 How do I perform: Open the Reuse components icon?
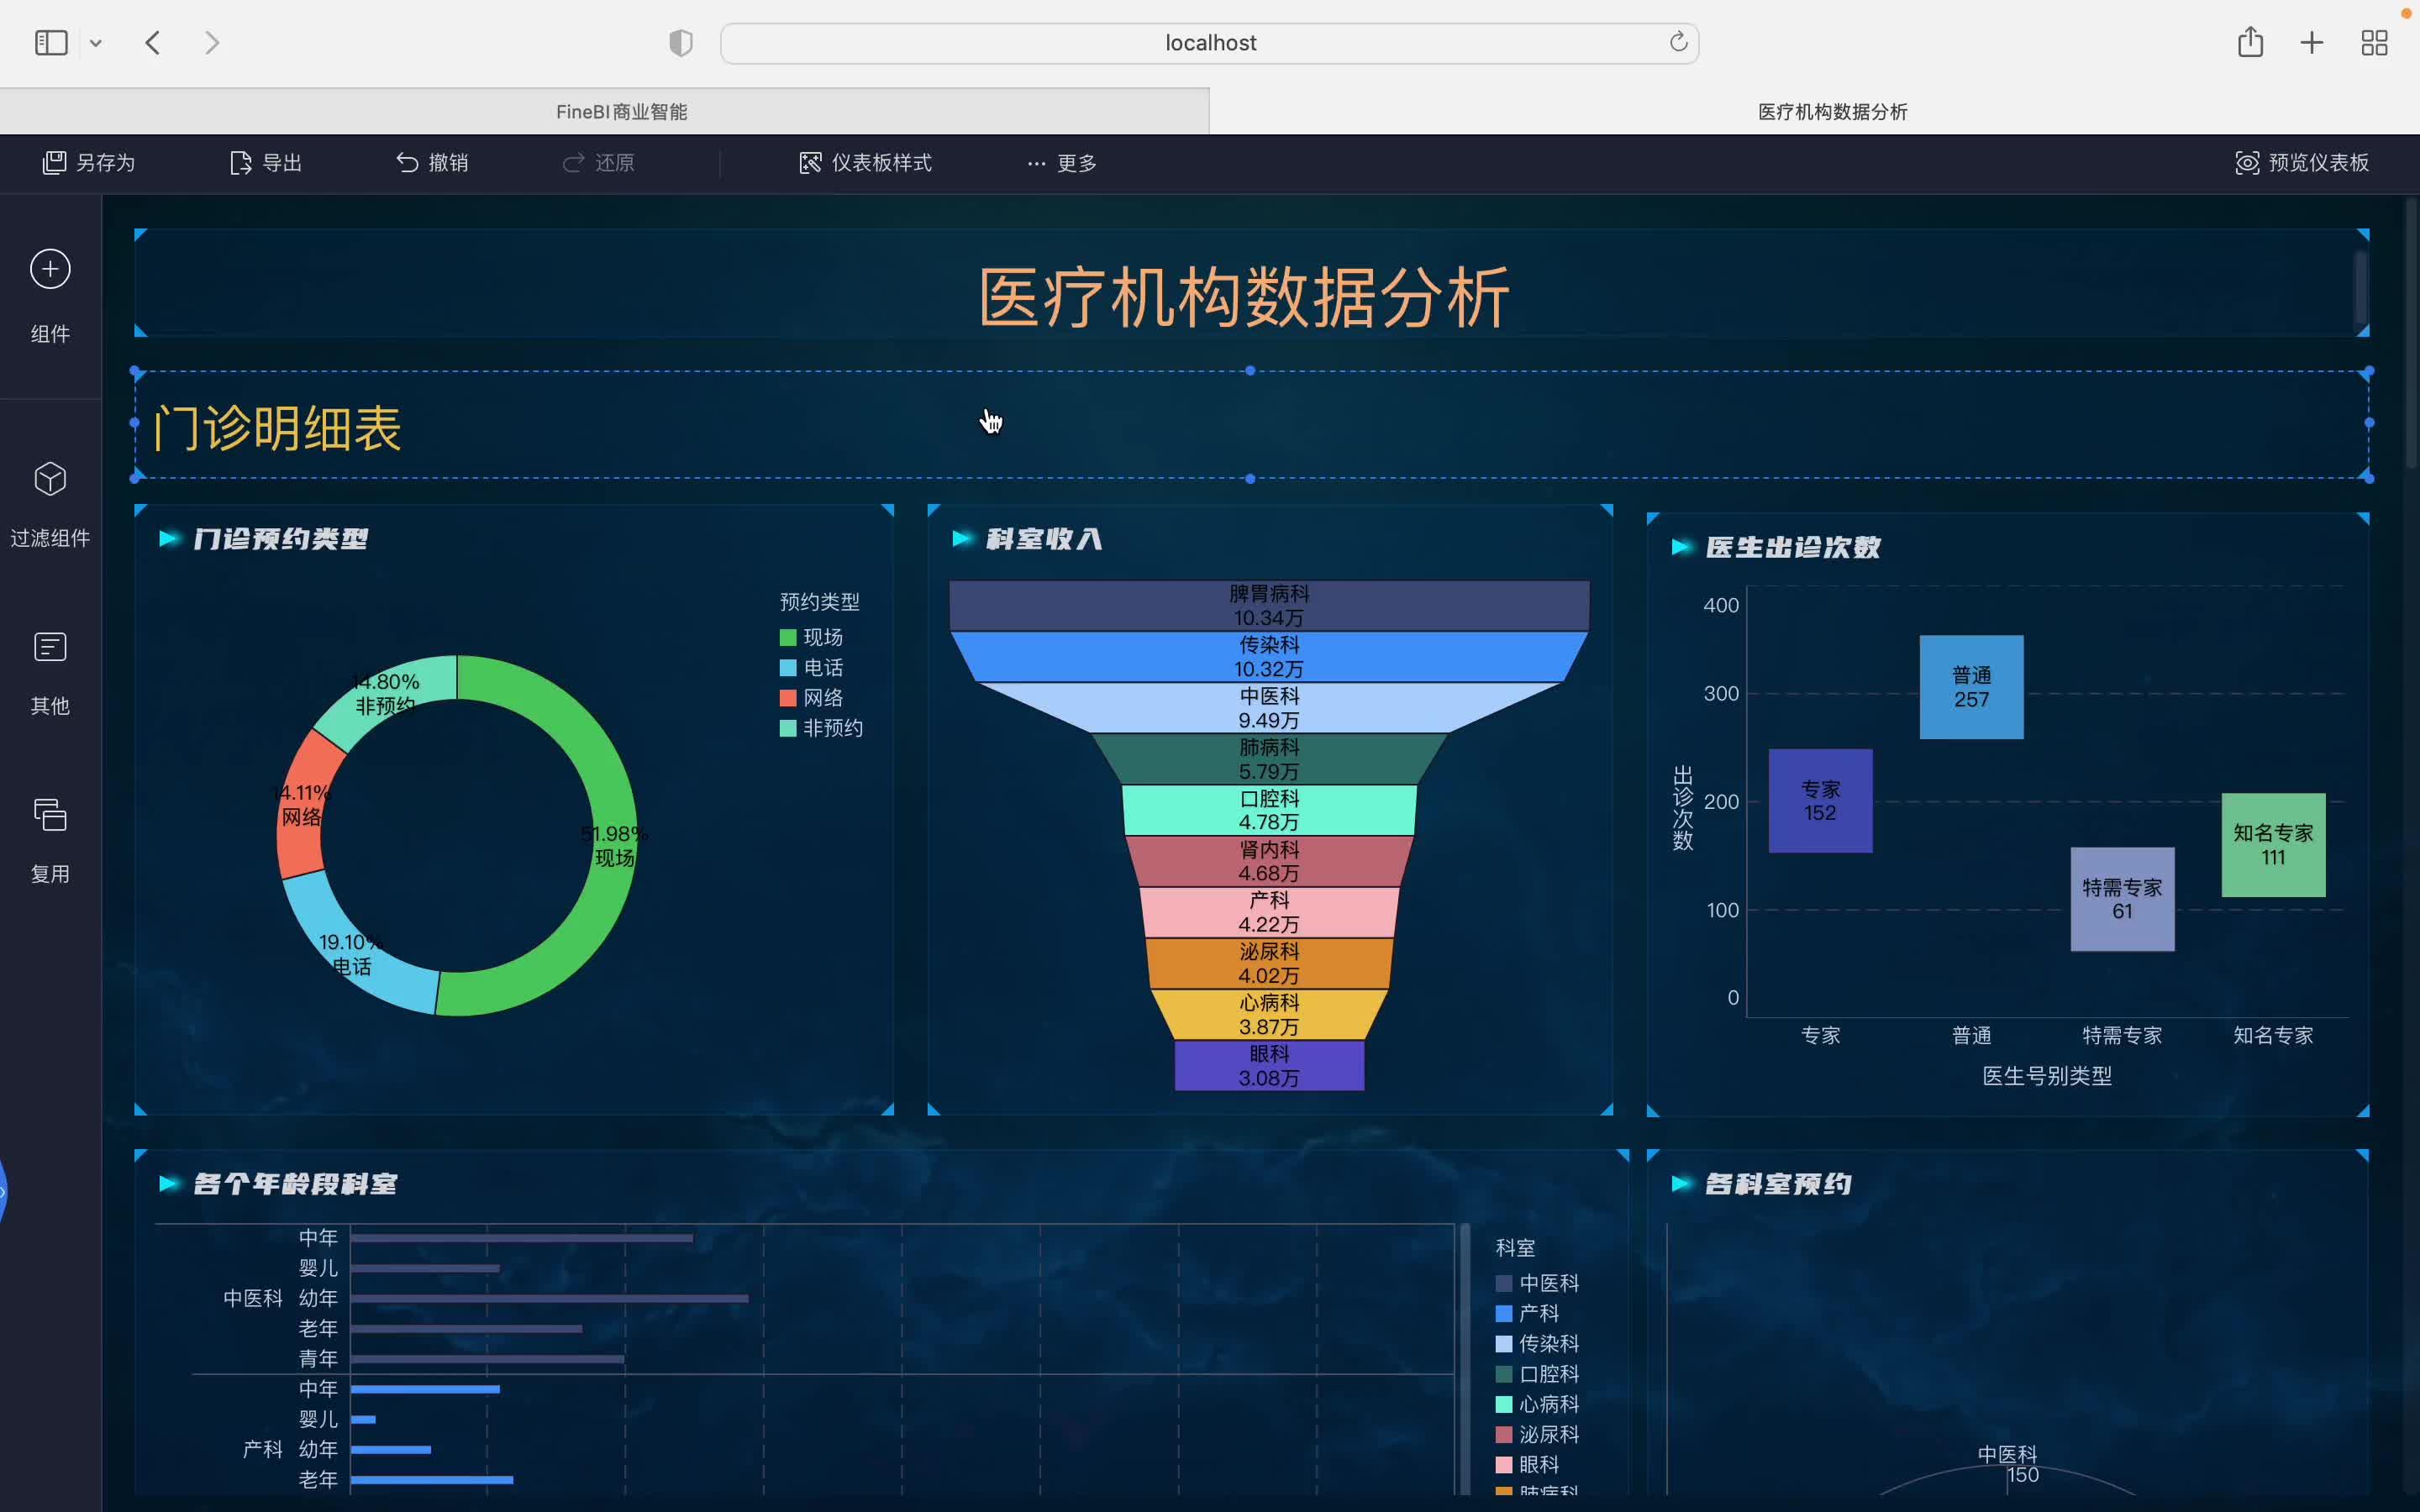pyautogui.click(x=50, y=816)
